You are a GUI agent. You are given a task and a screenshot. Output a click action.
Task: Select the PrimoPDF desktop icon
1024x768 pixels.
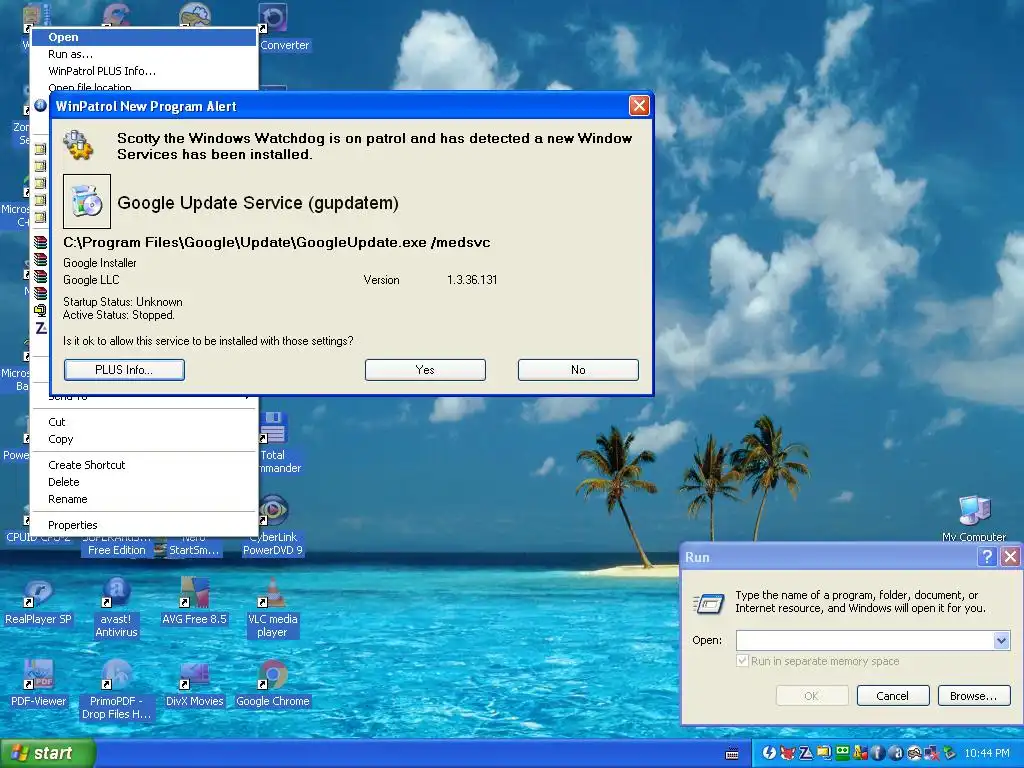coord(116,689)
